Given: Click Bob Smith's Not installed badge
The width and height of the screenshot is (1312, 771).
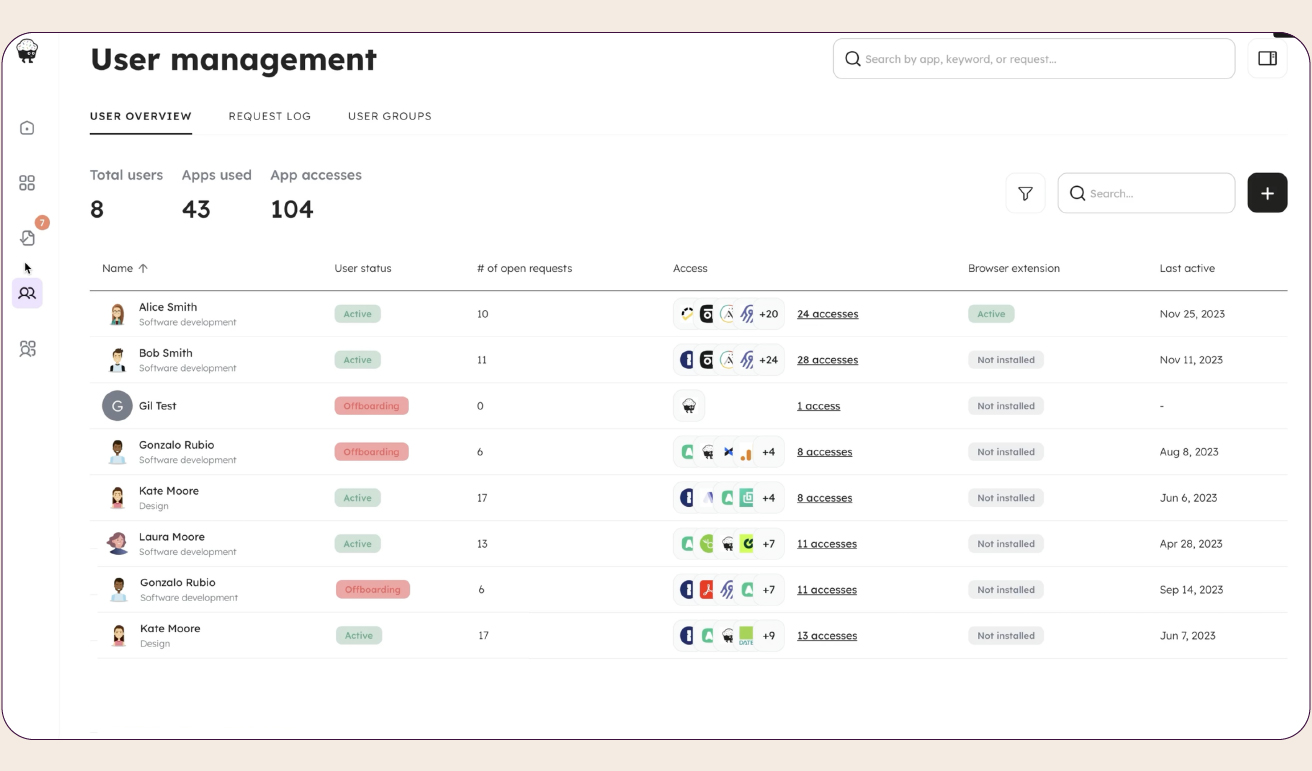Looking at the screenshot, I should tap(1006, 360).
